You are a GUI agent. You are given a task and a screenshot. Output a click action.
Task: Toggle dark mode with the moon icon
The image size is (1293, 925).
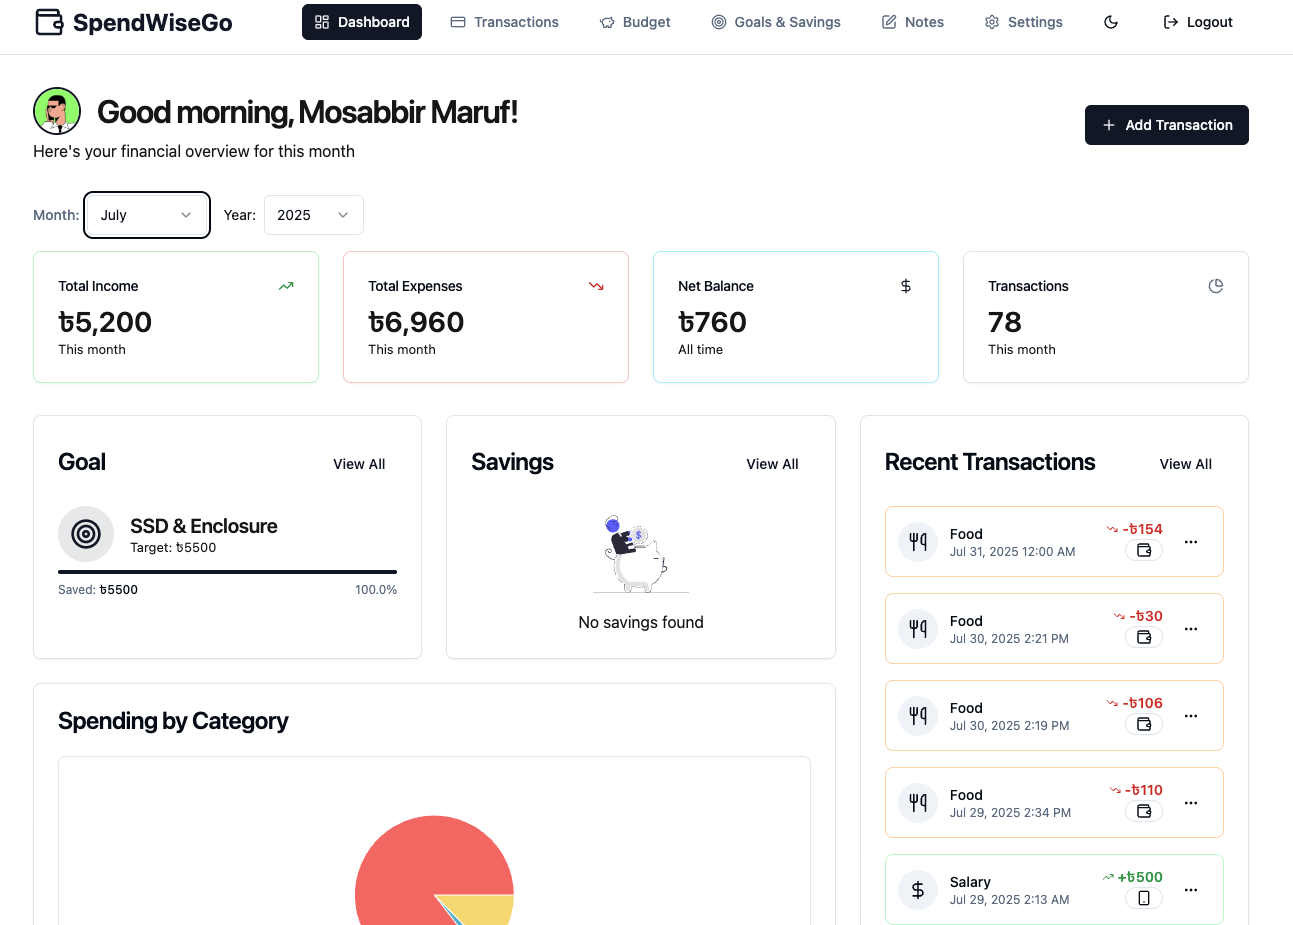point(1110,21)
